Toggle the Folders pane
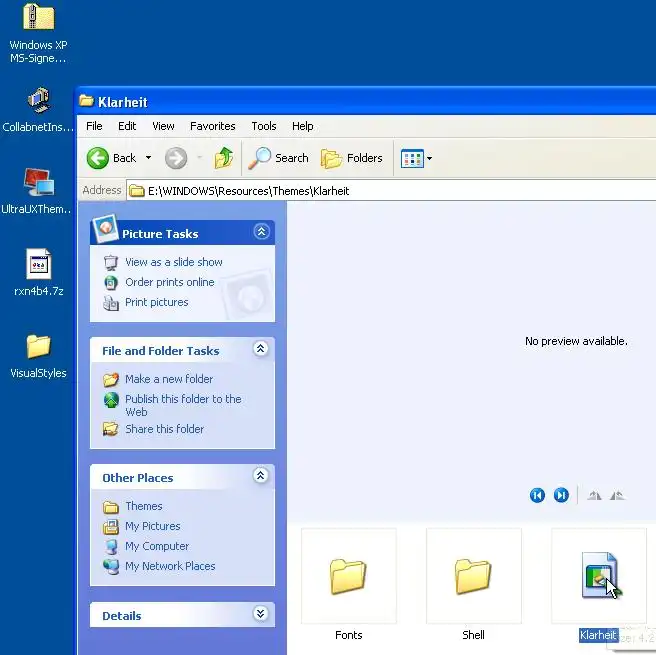Viewport: 656px width, 655px height. (352, 158)
